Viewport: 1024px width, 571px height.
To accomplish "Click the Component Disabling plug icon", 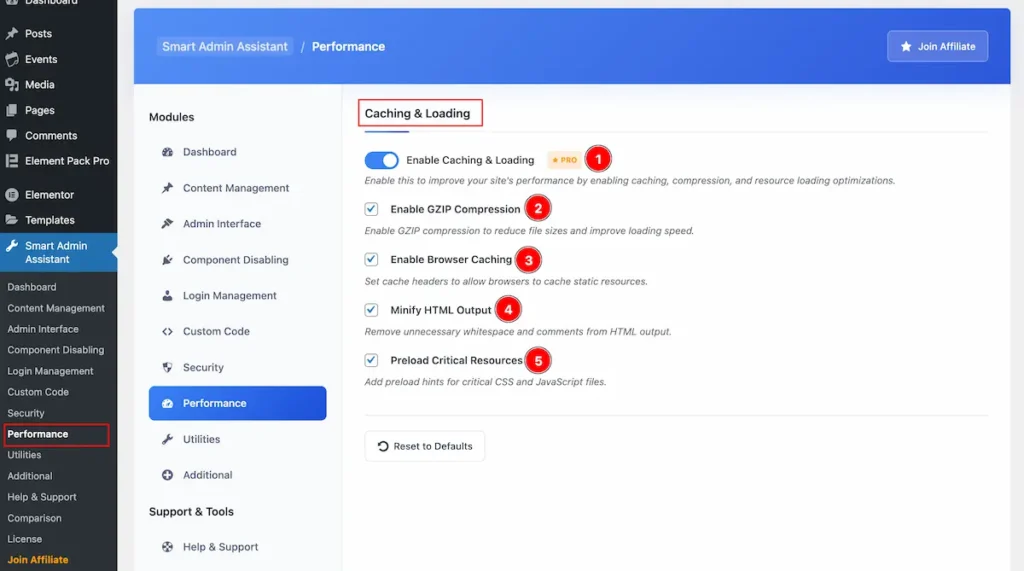I will pyautogui.click(x=167, y=259).
